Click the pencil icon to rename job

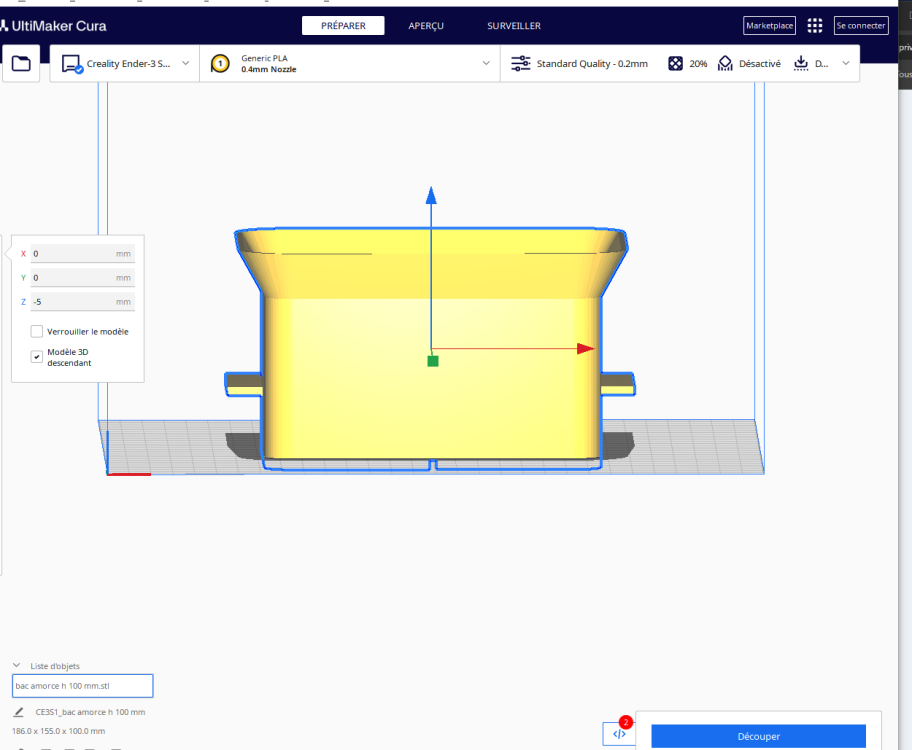pos(19,712)
